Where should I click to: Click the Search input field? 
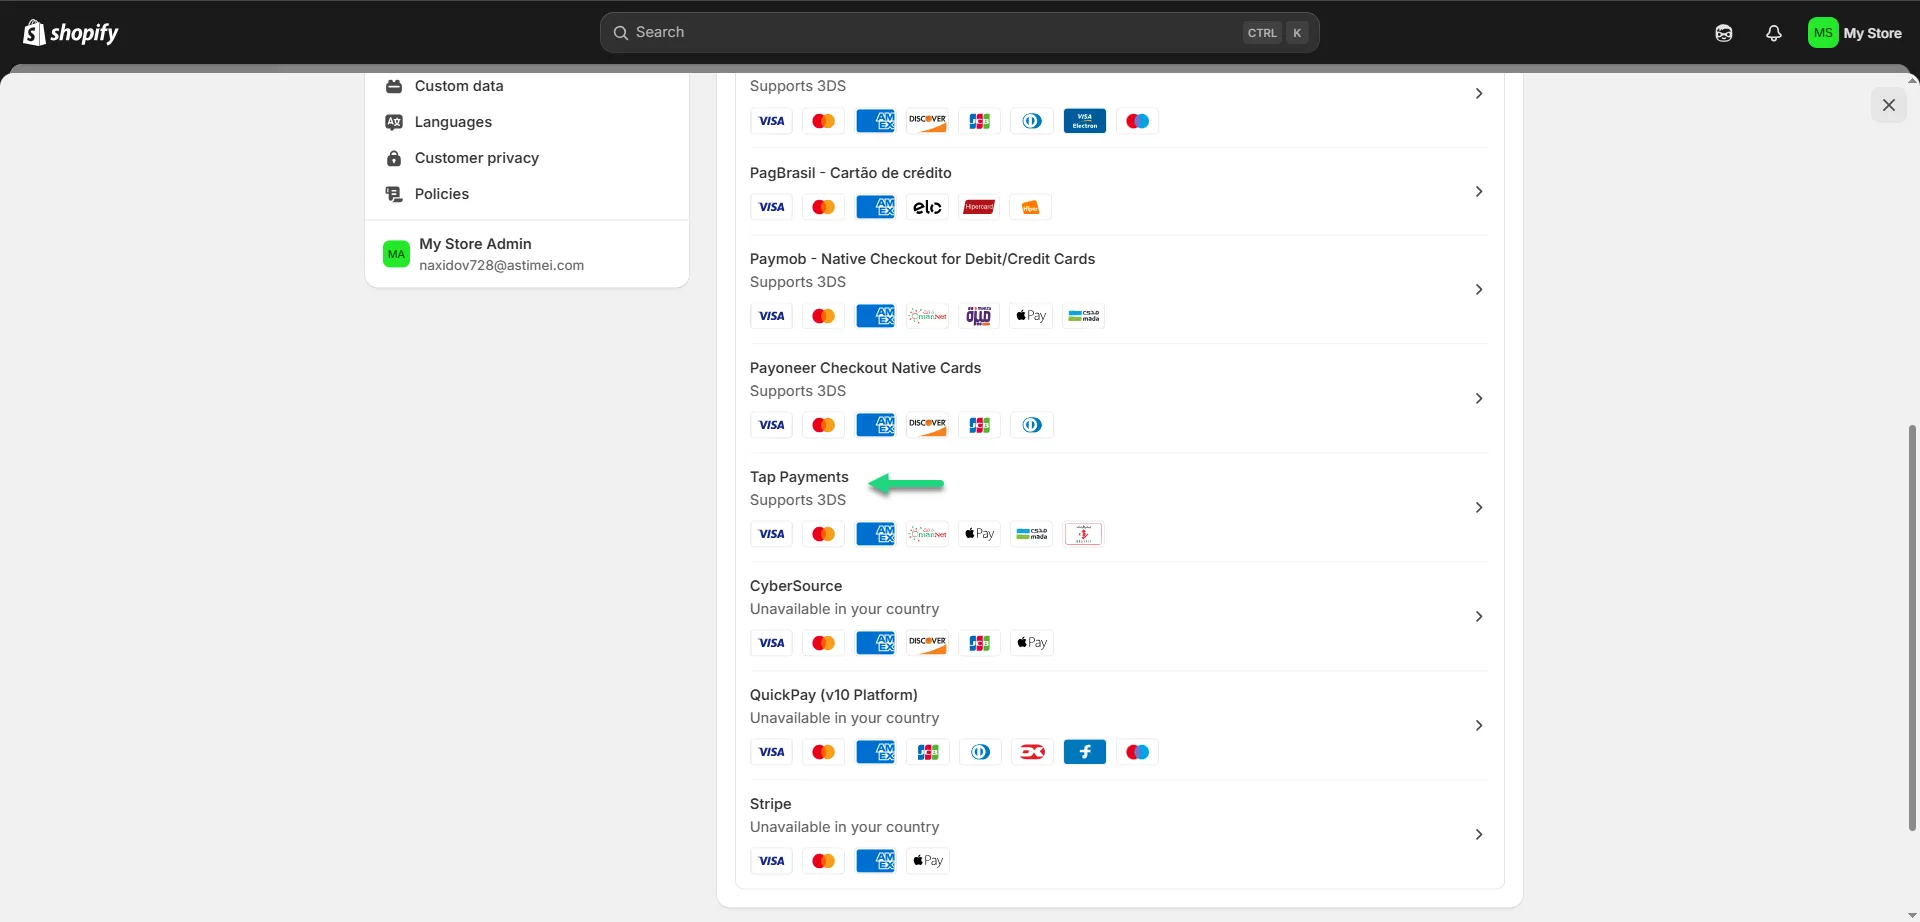coord(930,33)
